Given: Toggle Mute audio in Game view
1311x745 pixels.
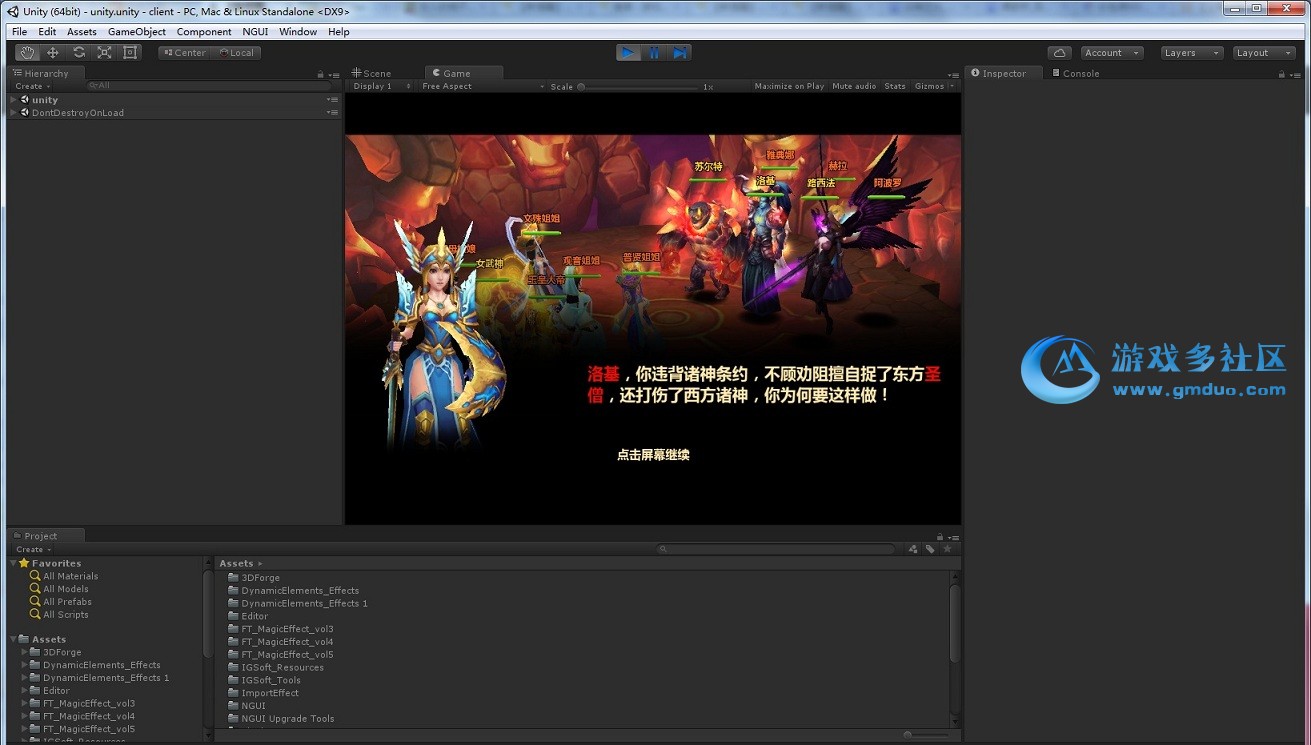Looking at the screenshot, I should click(x=854, y=86).
